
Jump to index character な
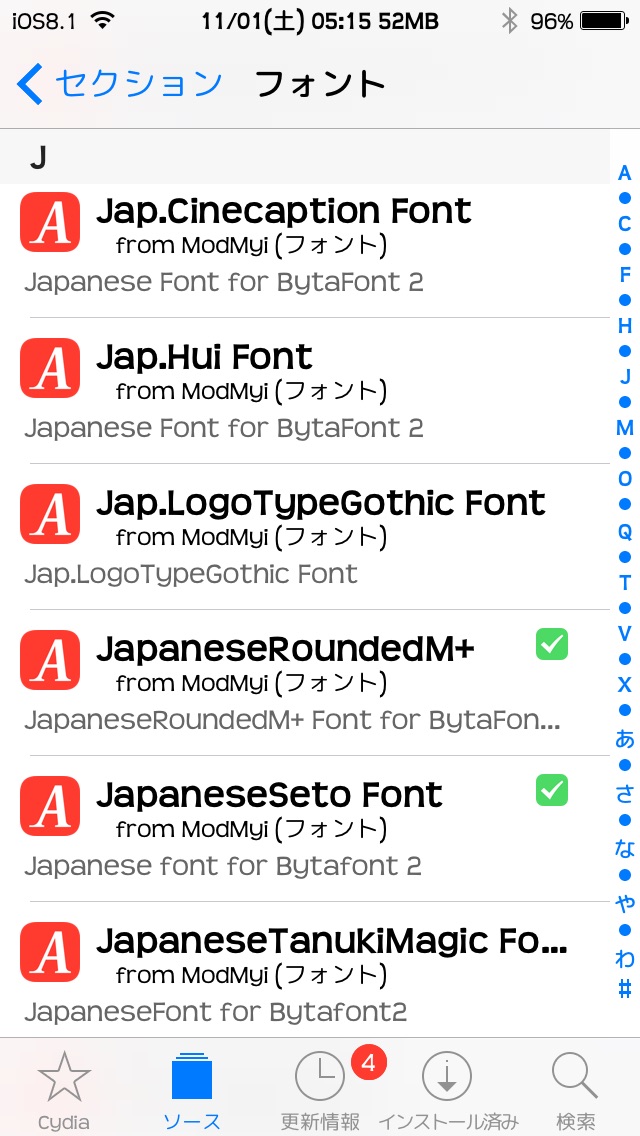click(624, 848)
